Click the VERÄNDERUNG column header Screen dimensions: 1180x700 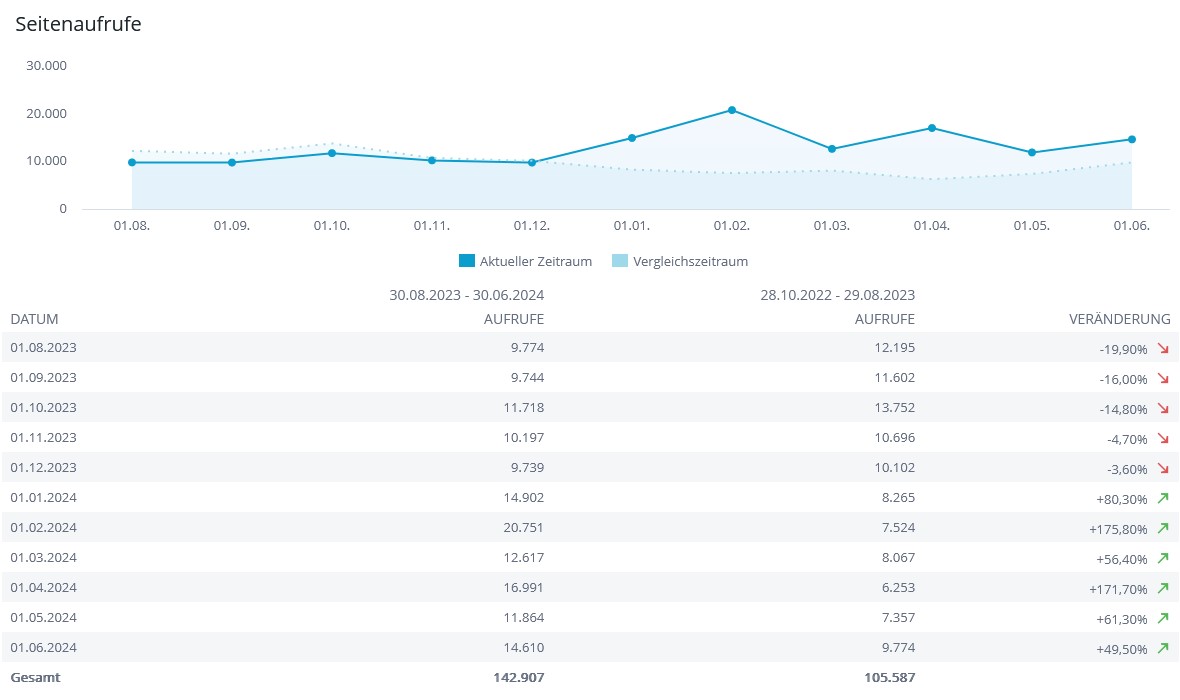click(x=1118, y=319)
